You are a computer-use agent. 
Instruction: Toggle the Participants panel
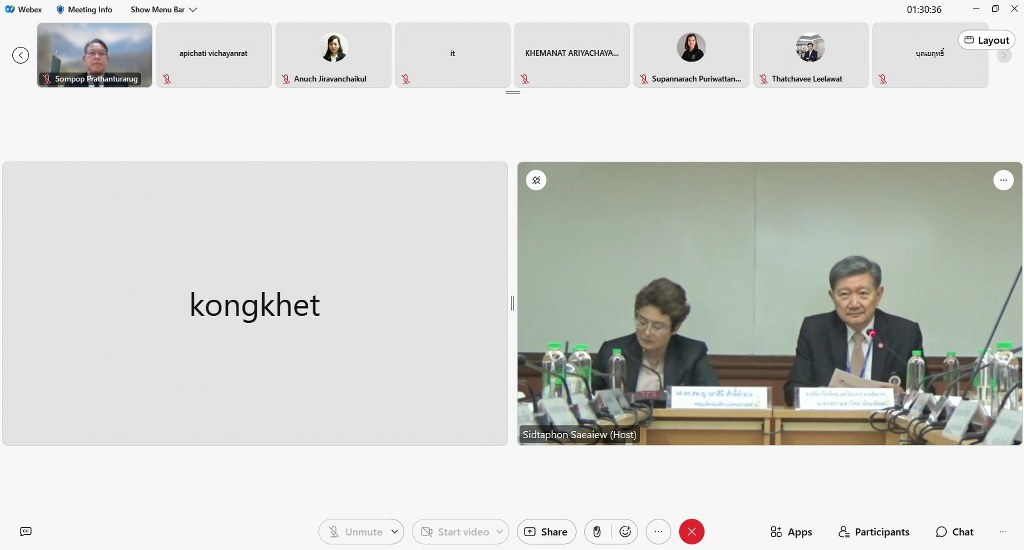pyautogui.click(x=874, y=532)
